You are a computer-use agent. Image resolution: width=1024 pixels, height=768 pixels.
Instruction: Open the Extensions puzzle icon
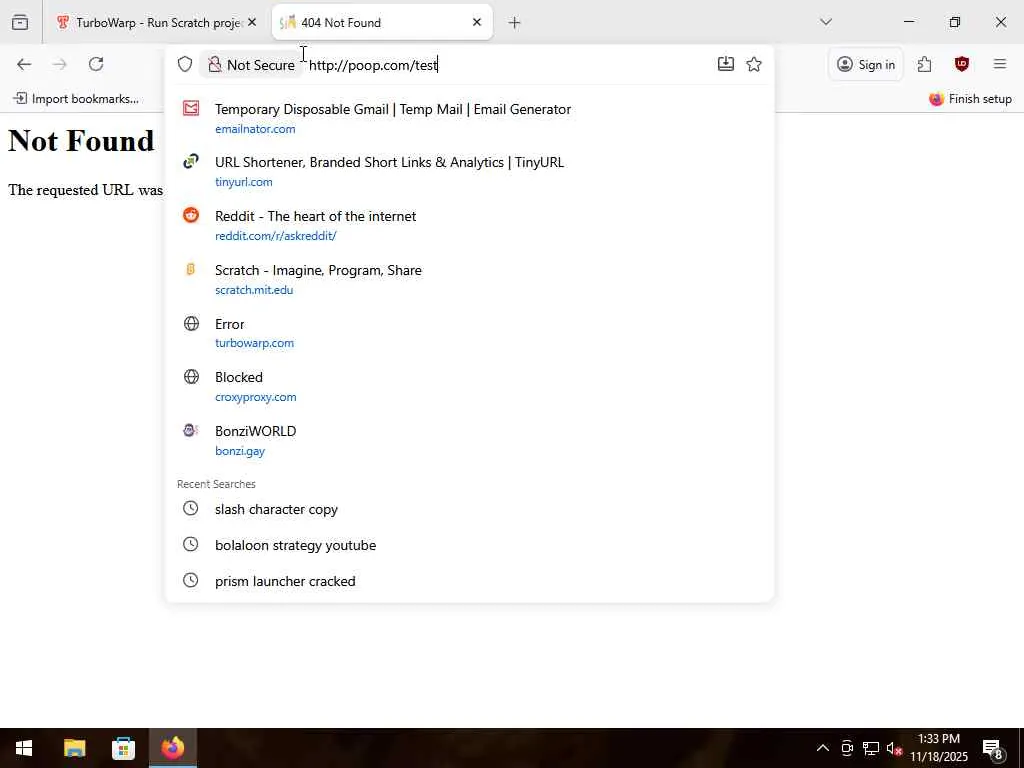[924, 64]
